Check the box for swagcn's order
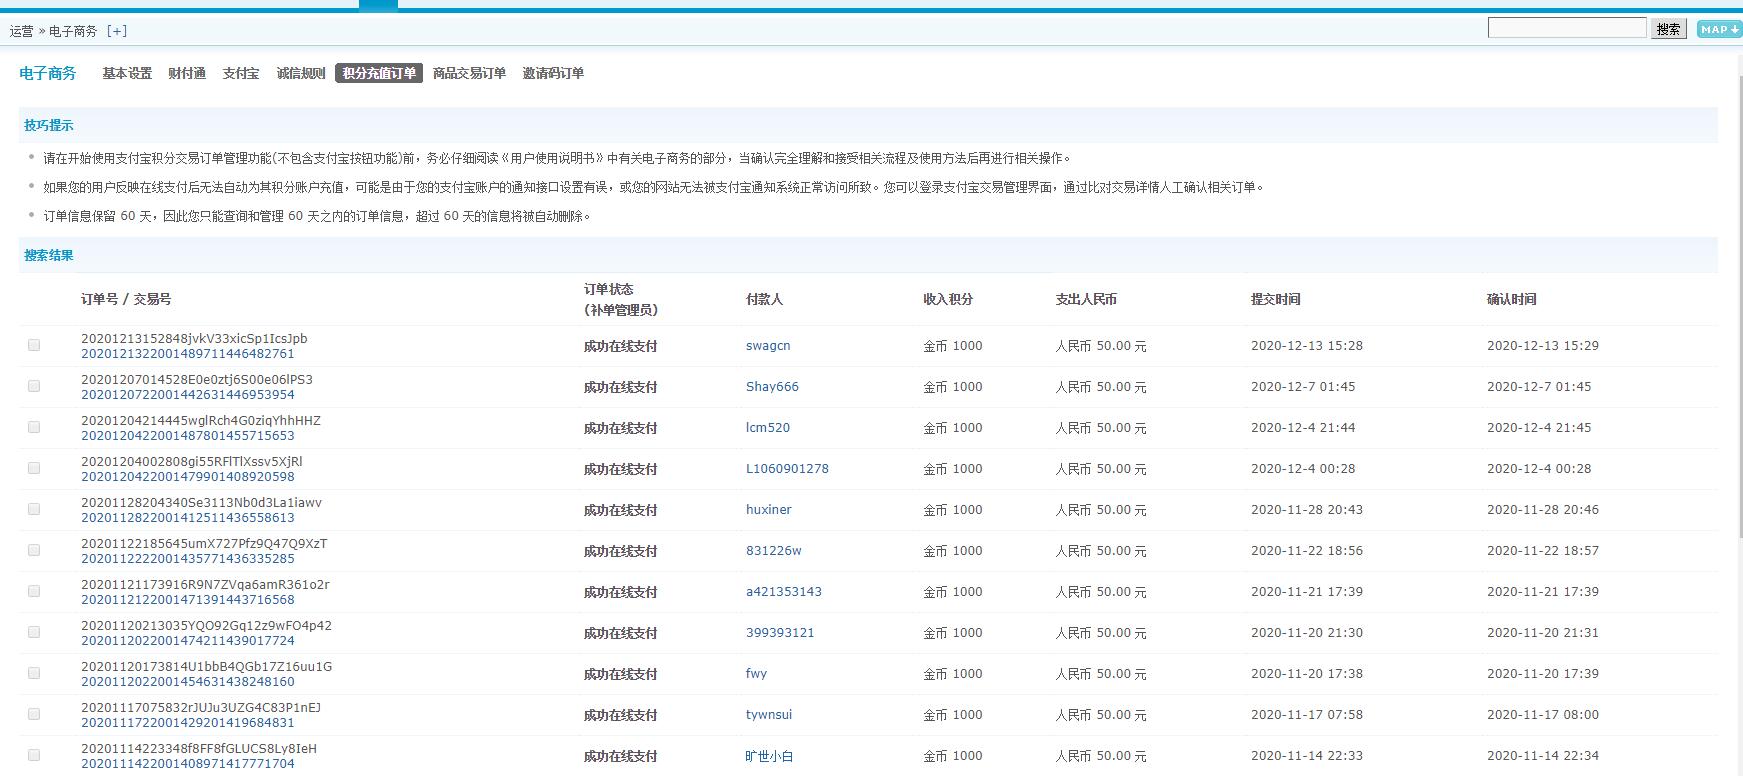Screen dimensions: 1743x776 pos(34,345)
